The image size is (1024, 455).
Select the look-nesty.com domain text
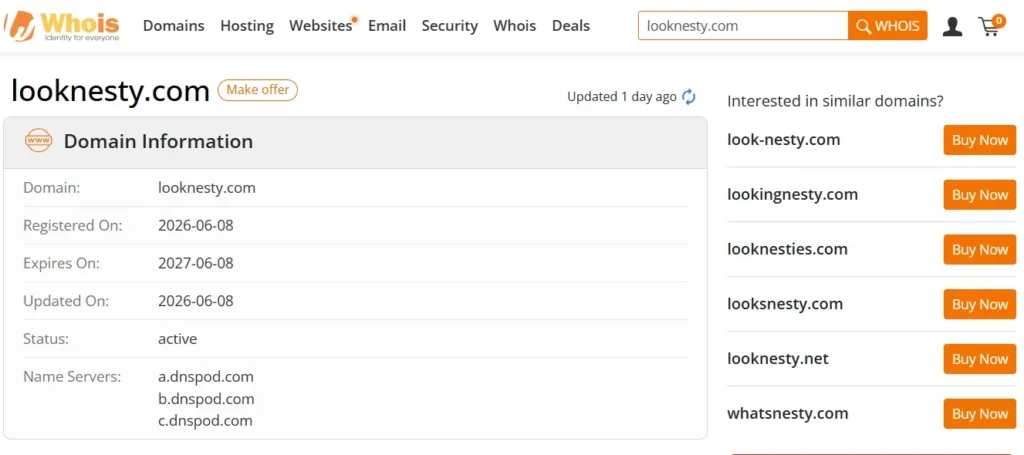[x=784, y=140]
